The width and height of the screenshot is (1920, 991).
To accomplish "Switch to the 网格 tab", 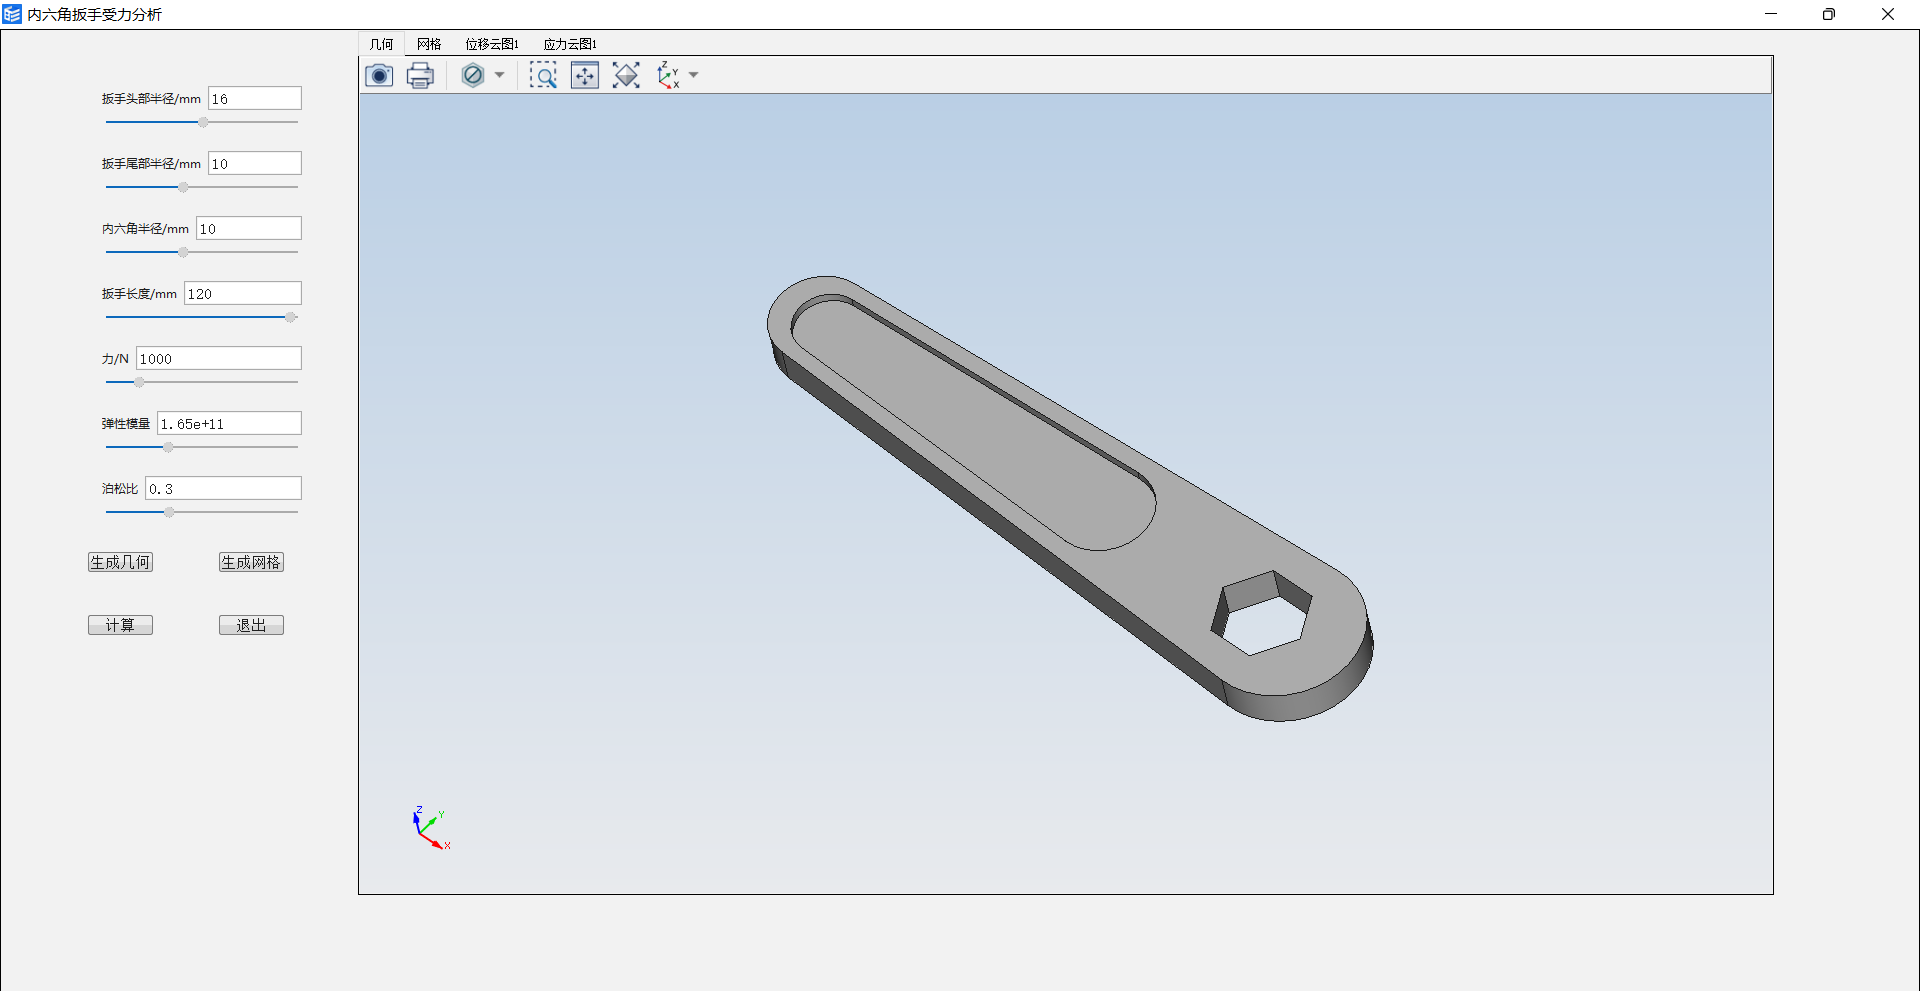I will (x=429, y=44).
